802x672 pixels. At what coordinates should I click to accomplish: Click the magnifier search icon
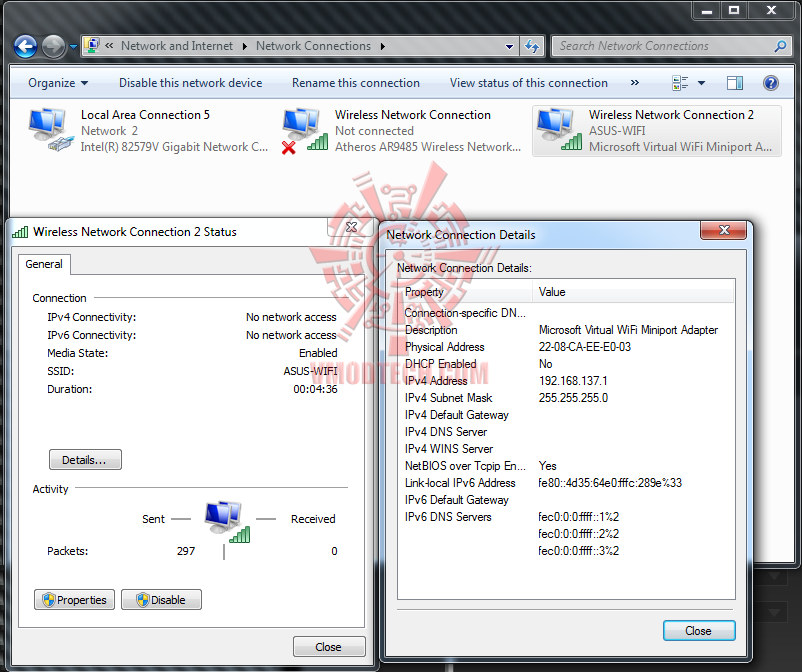(780, 47)
